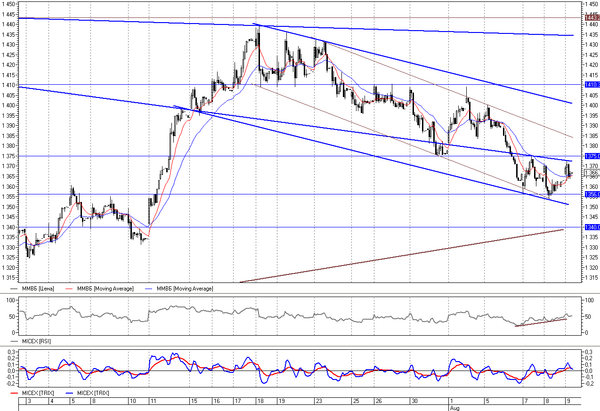Select date label 25 on the time axis
The image size is (600, 411).
click(356, 401)
